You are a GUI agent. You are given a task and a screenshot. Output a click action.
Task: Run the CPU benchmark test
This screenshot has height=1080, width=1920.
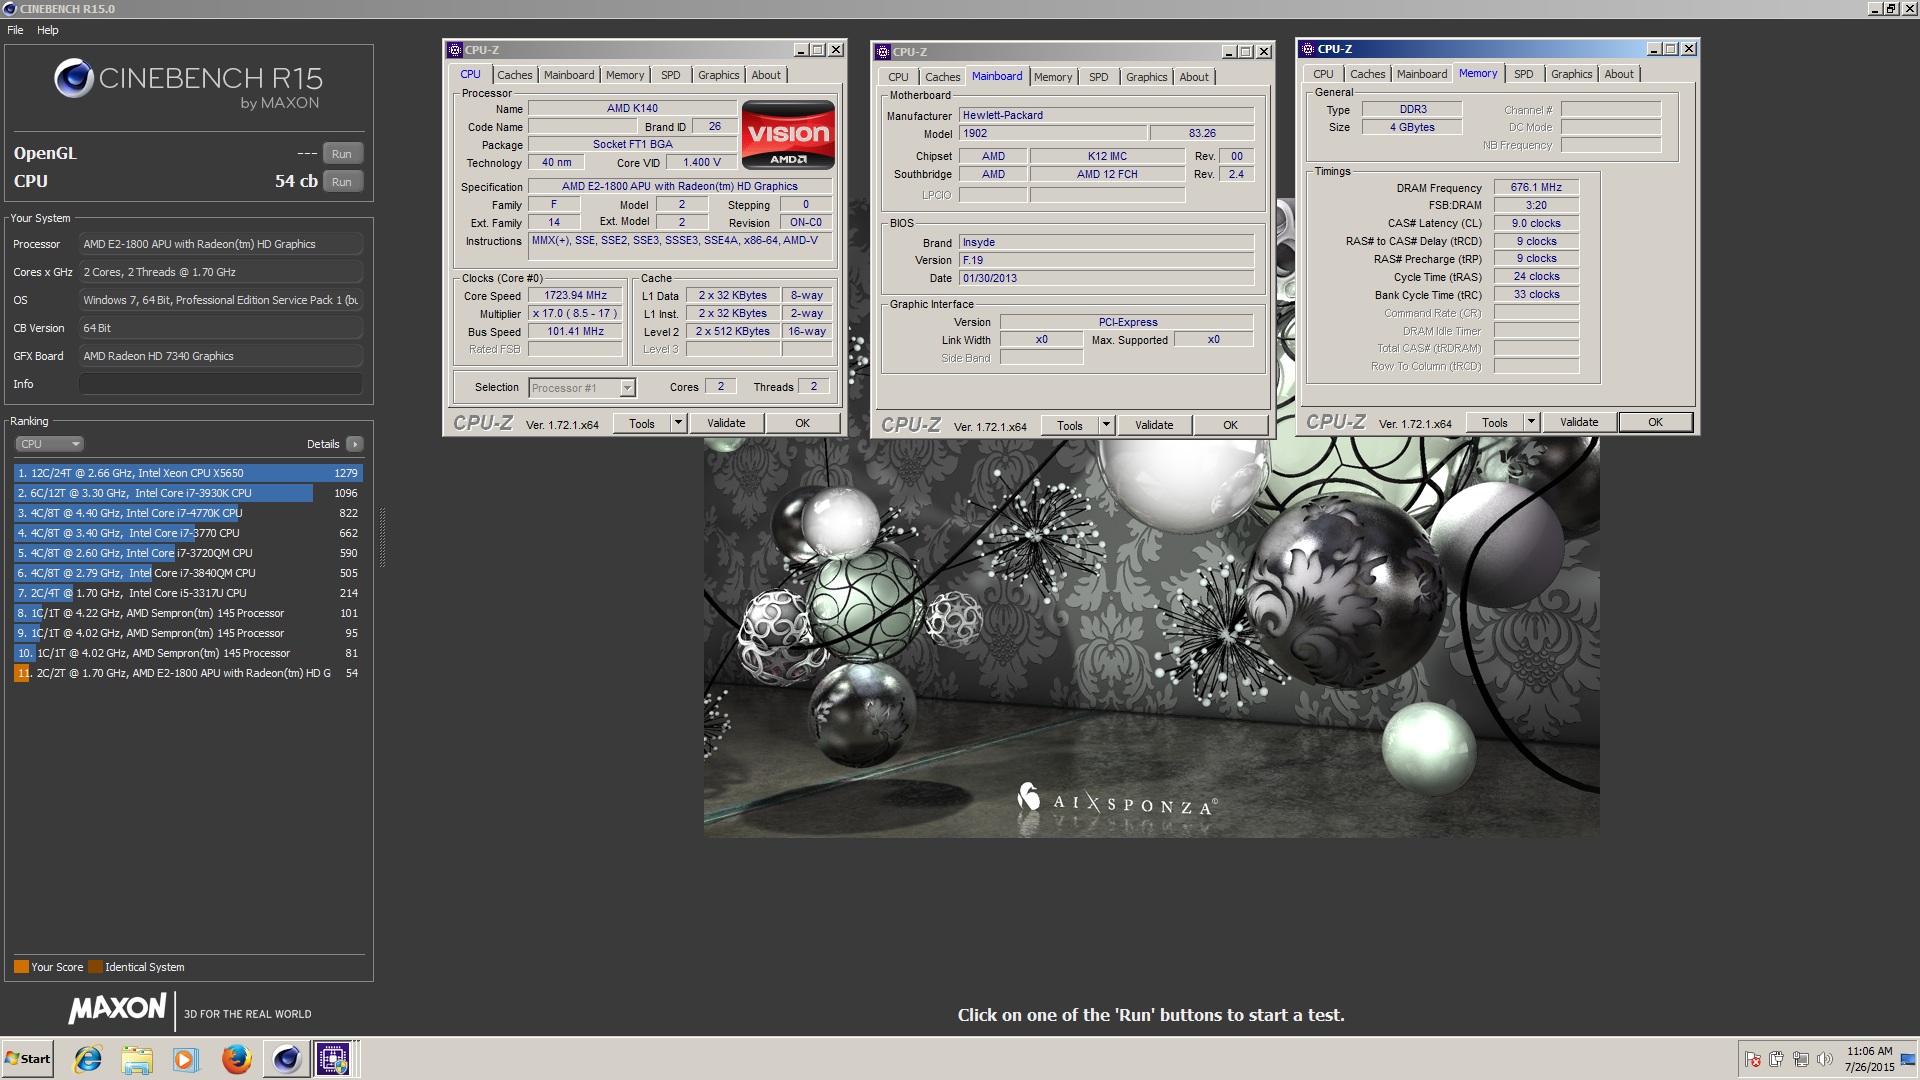[342, 182]
